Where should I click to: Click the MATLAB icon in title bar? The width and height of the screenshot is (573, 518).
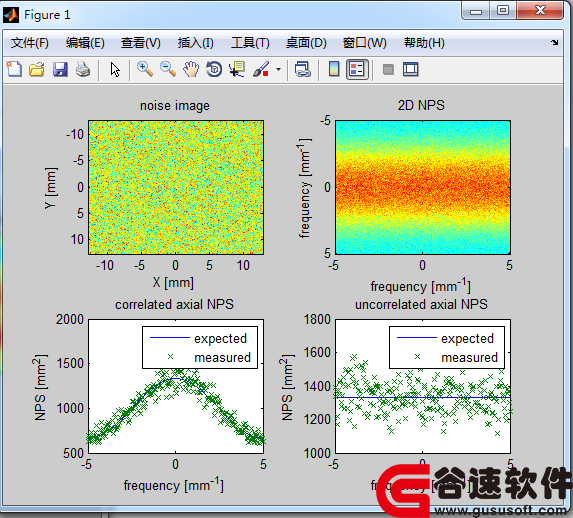(11, 15)
